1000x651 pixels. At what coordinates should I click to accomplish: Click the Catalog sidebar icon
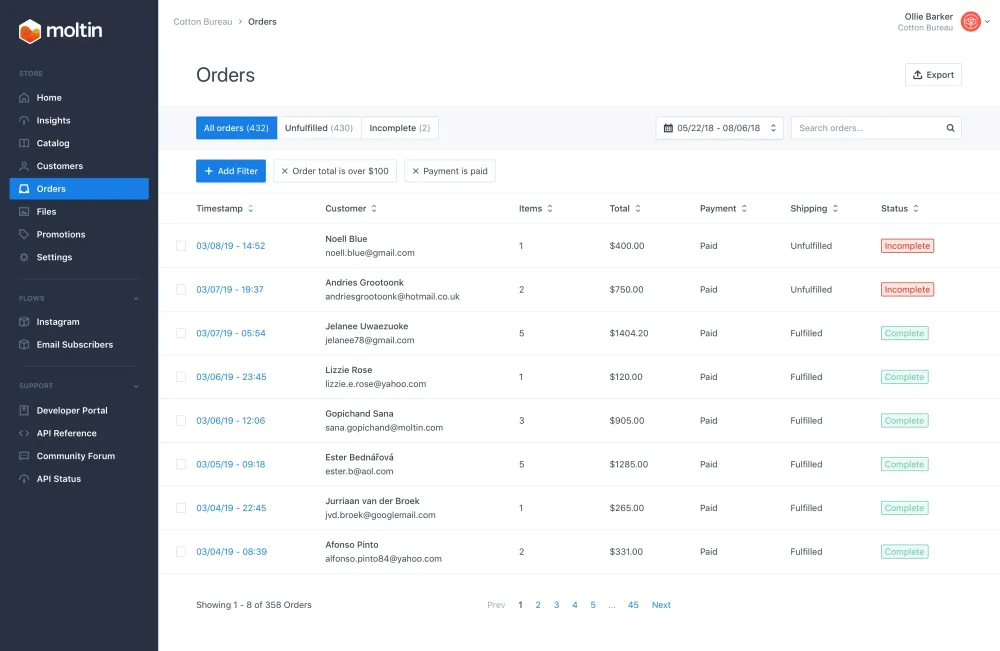pos(25,144)
